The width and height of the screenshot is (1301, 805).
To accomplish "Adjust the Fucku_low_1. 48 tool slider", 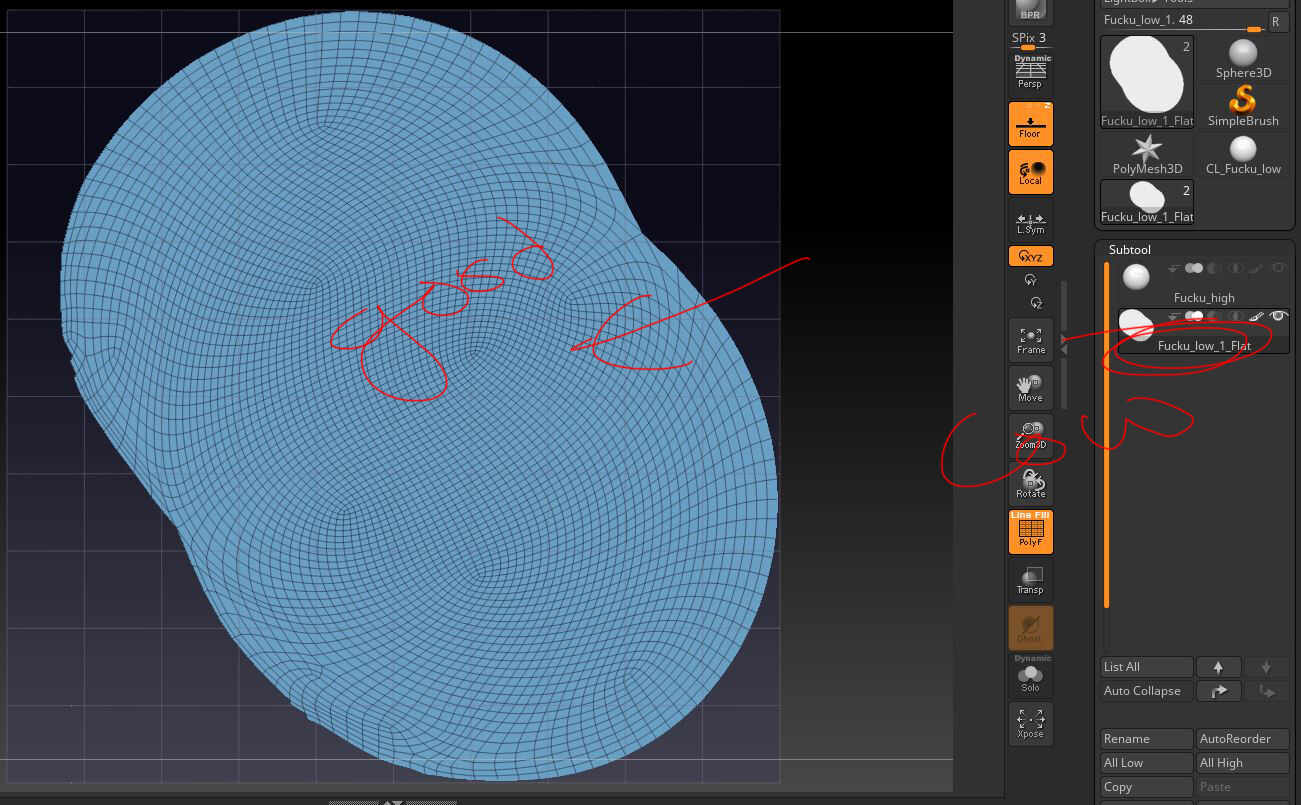I will (x=1182, y=21).
